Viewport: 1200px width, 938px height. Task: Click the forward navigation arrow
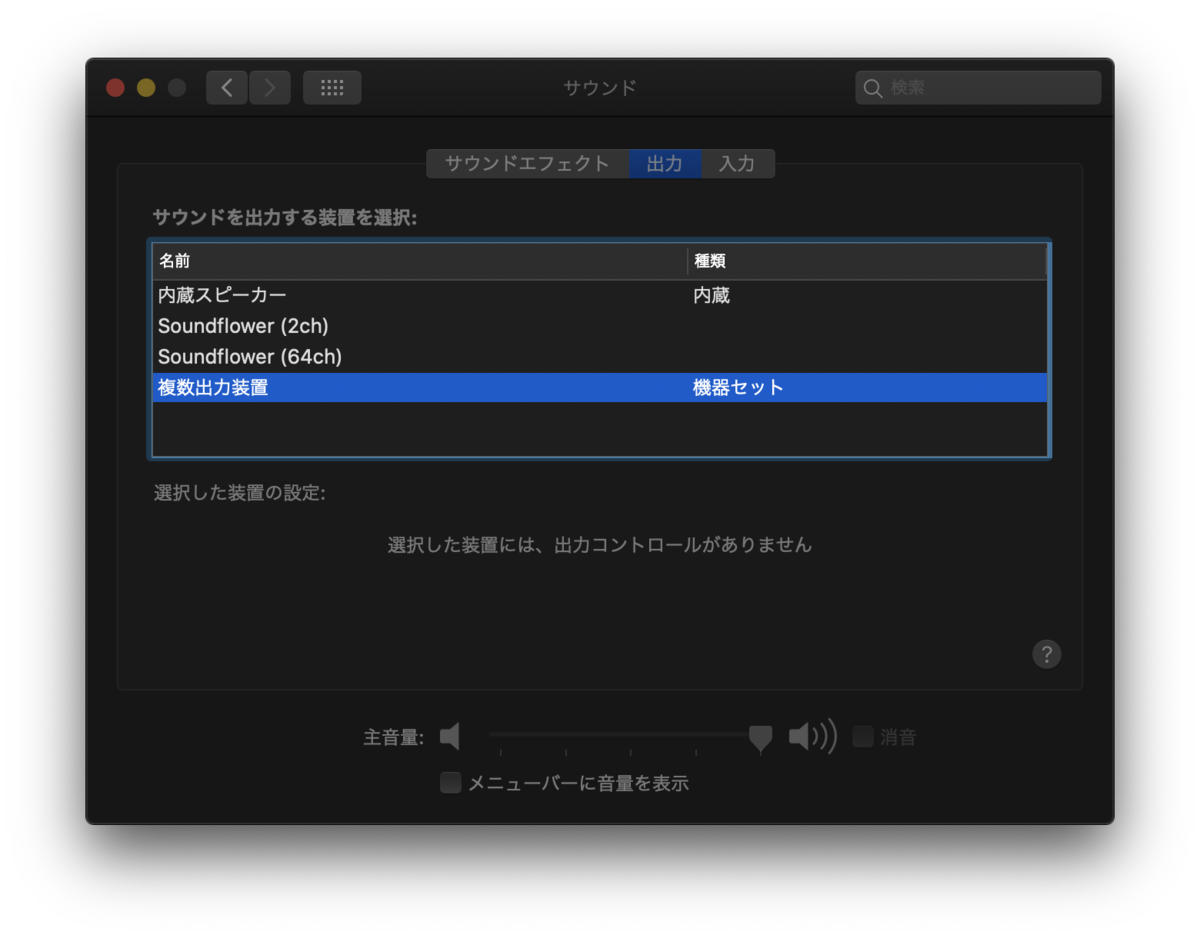[269, 87]
